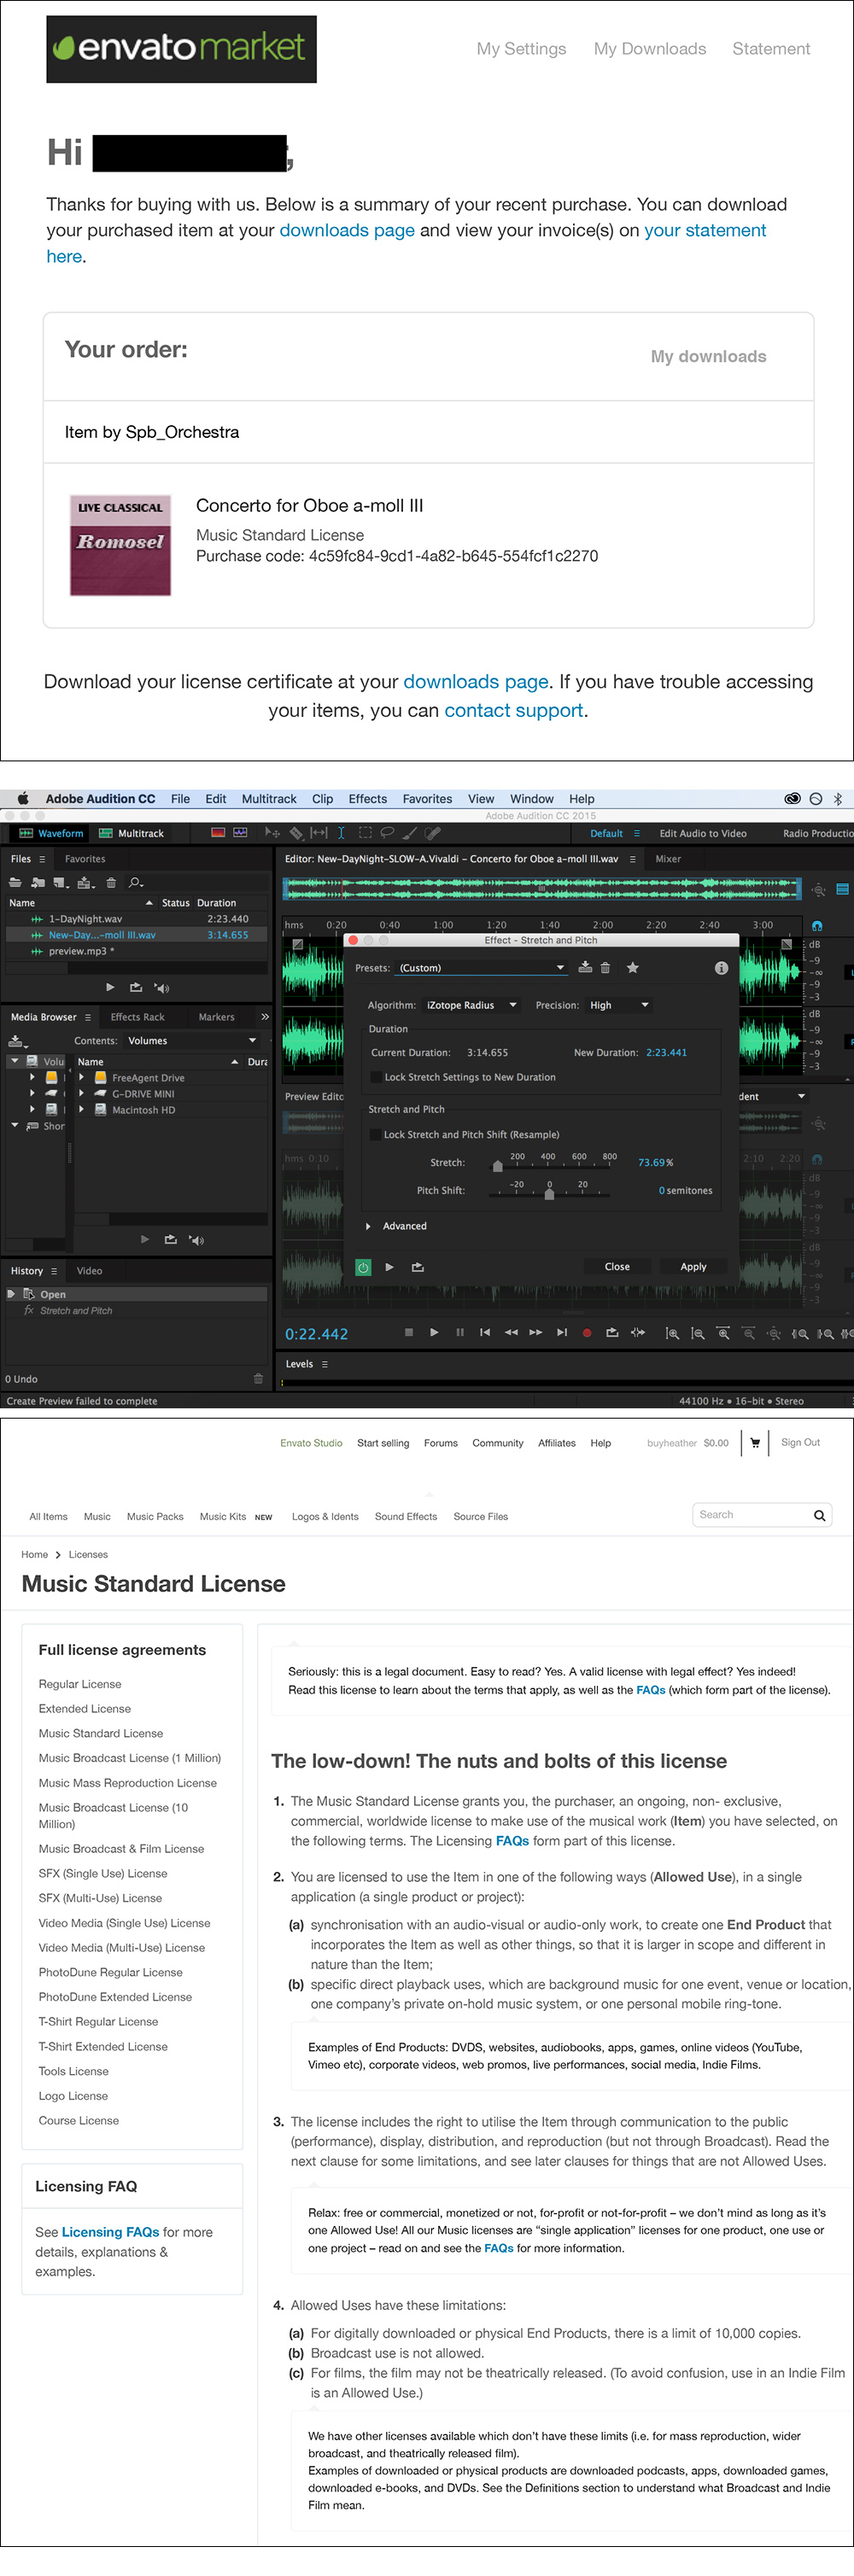
Task: Click contact support link in email
Action: coord(514,710)
